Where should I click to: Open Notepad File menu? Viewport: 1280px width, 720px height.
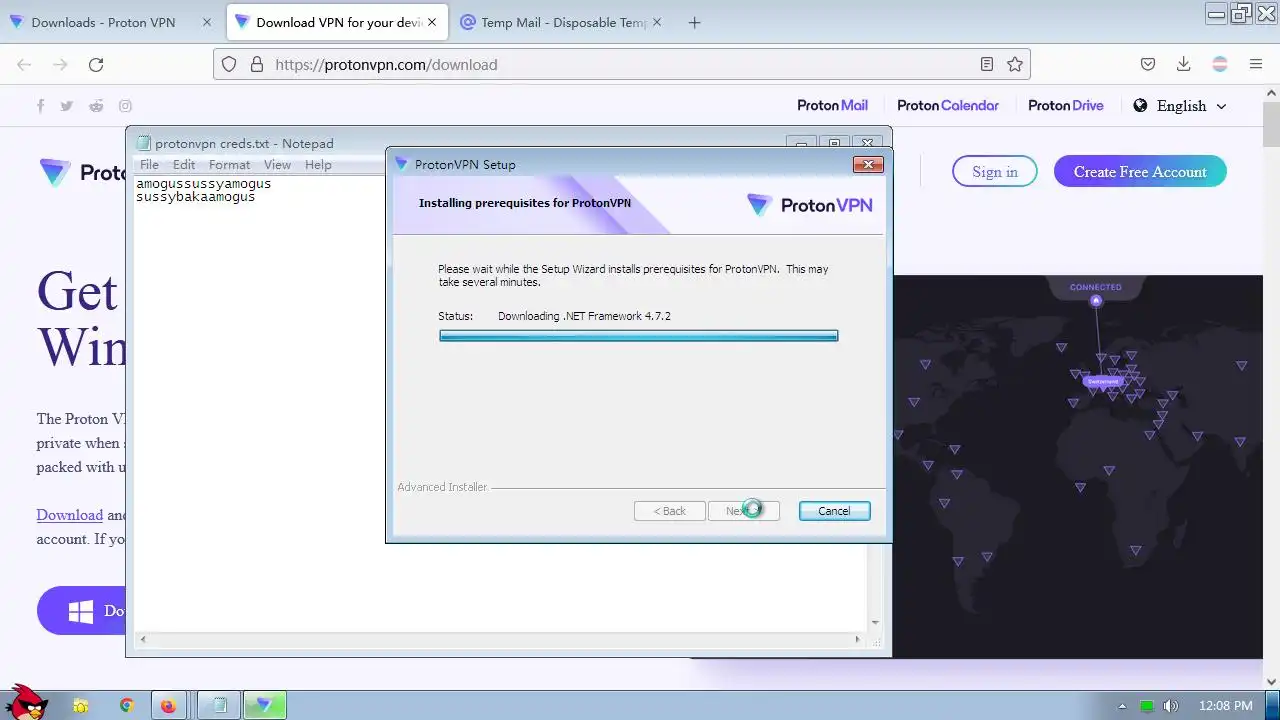tap(149, 165)
